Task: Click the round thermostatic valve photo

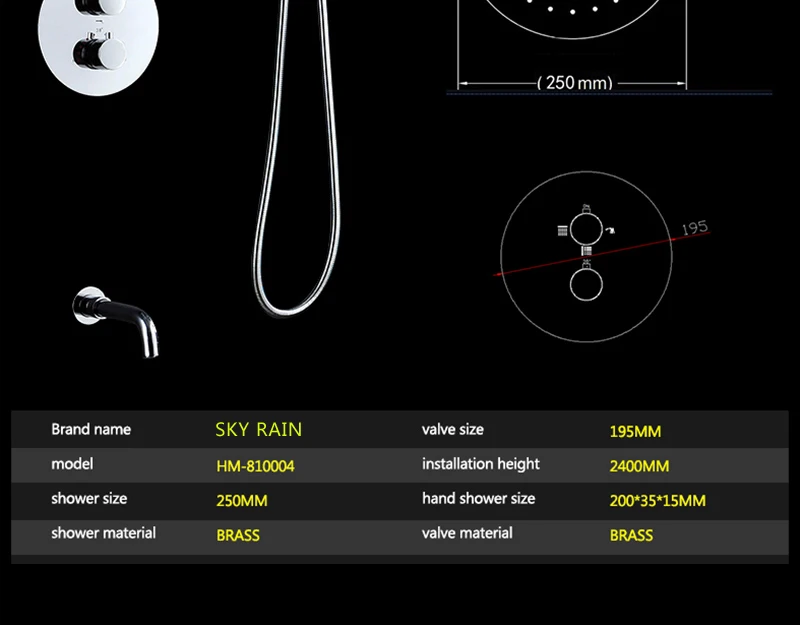Action: 98,47
